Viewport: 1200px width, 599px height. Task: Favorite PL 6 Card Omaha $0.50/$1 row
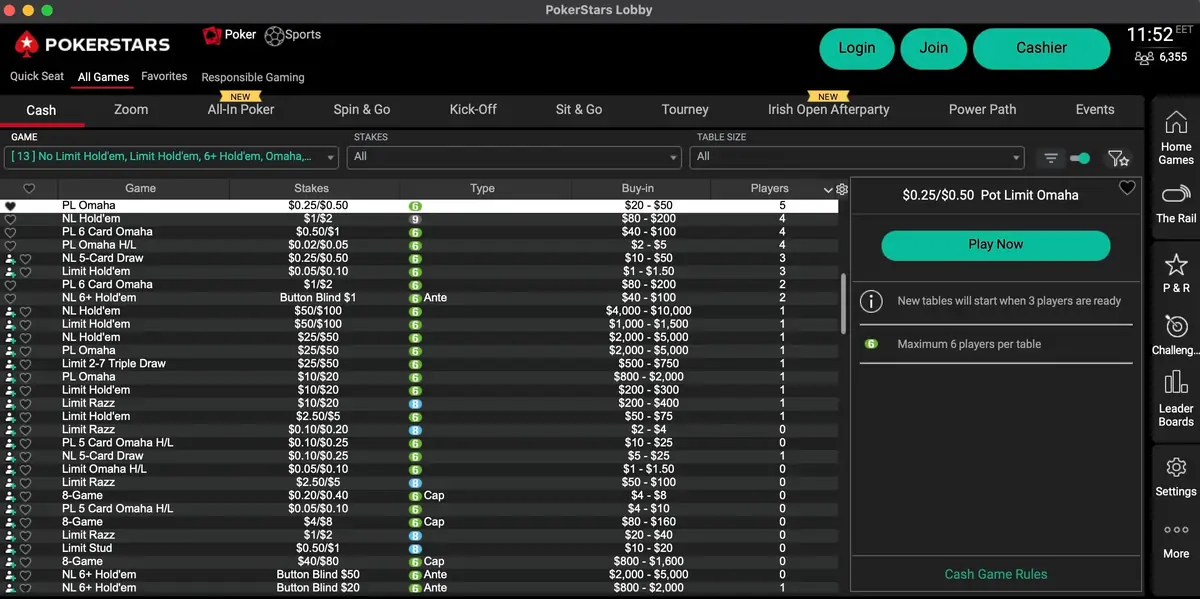click(x=10, y=231)
